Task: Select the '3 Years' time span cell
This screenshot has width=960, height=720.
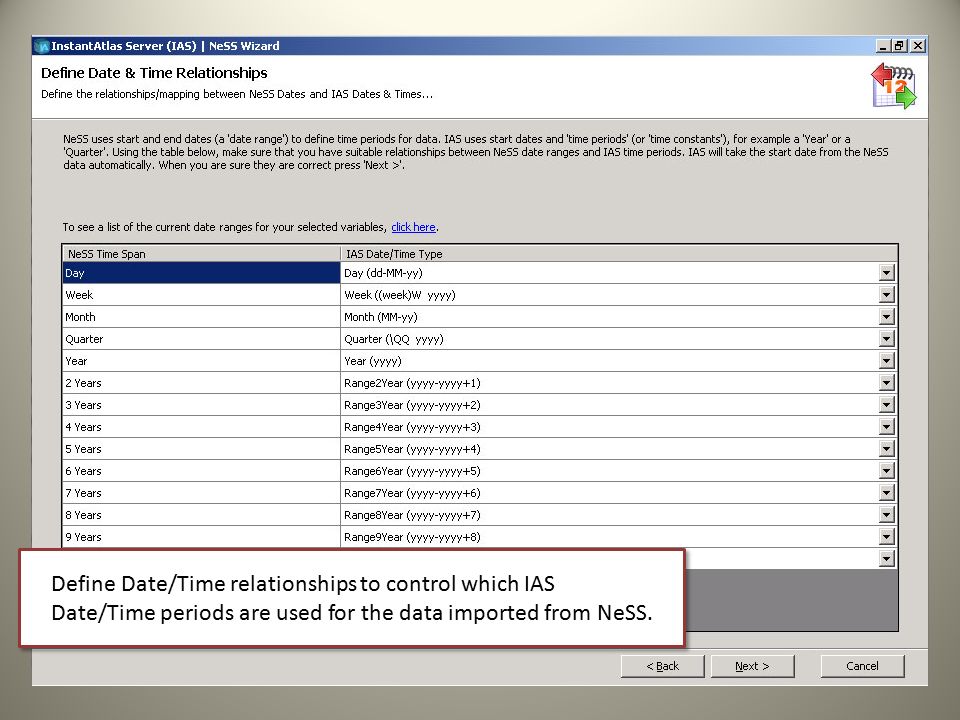Action: pyautogui.click(x=201, y=405)
